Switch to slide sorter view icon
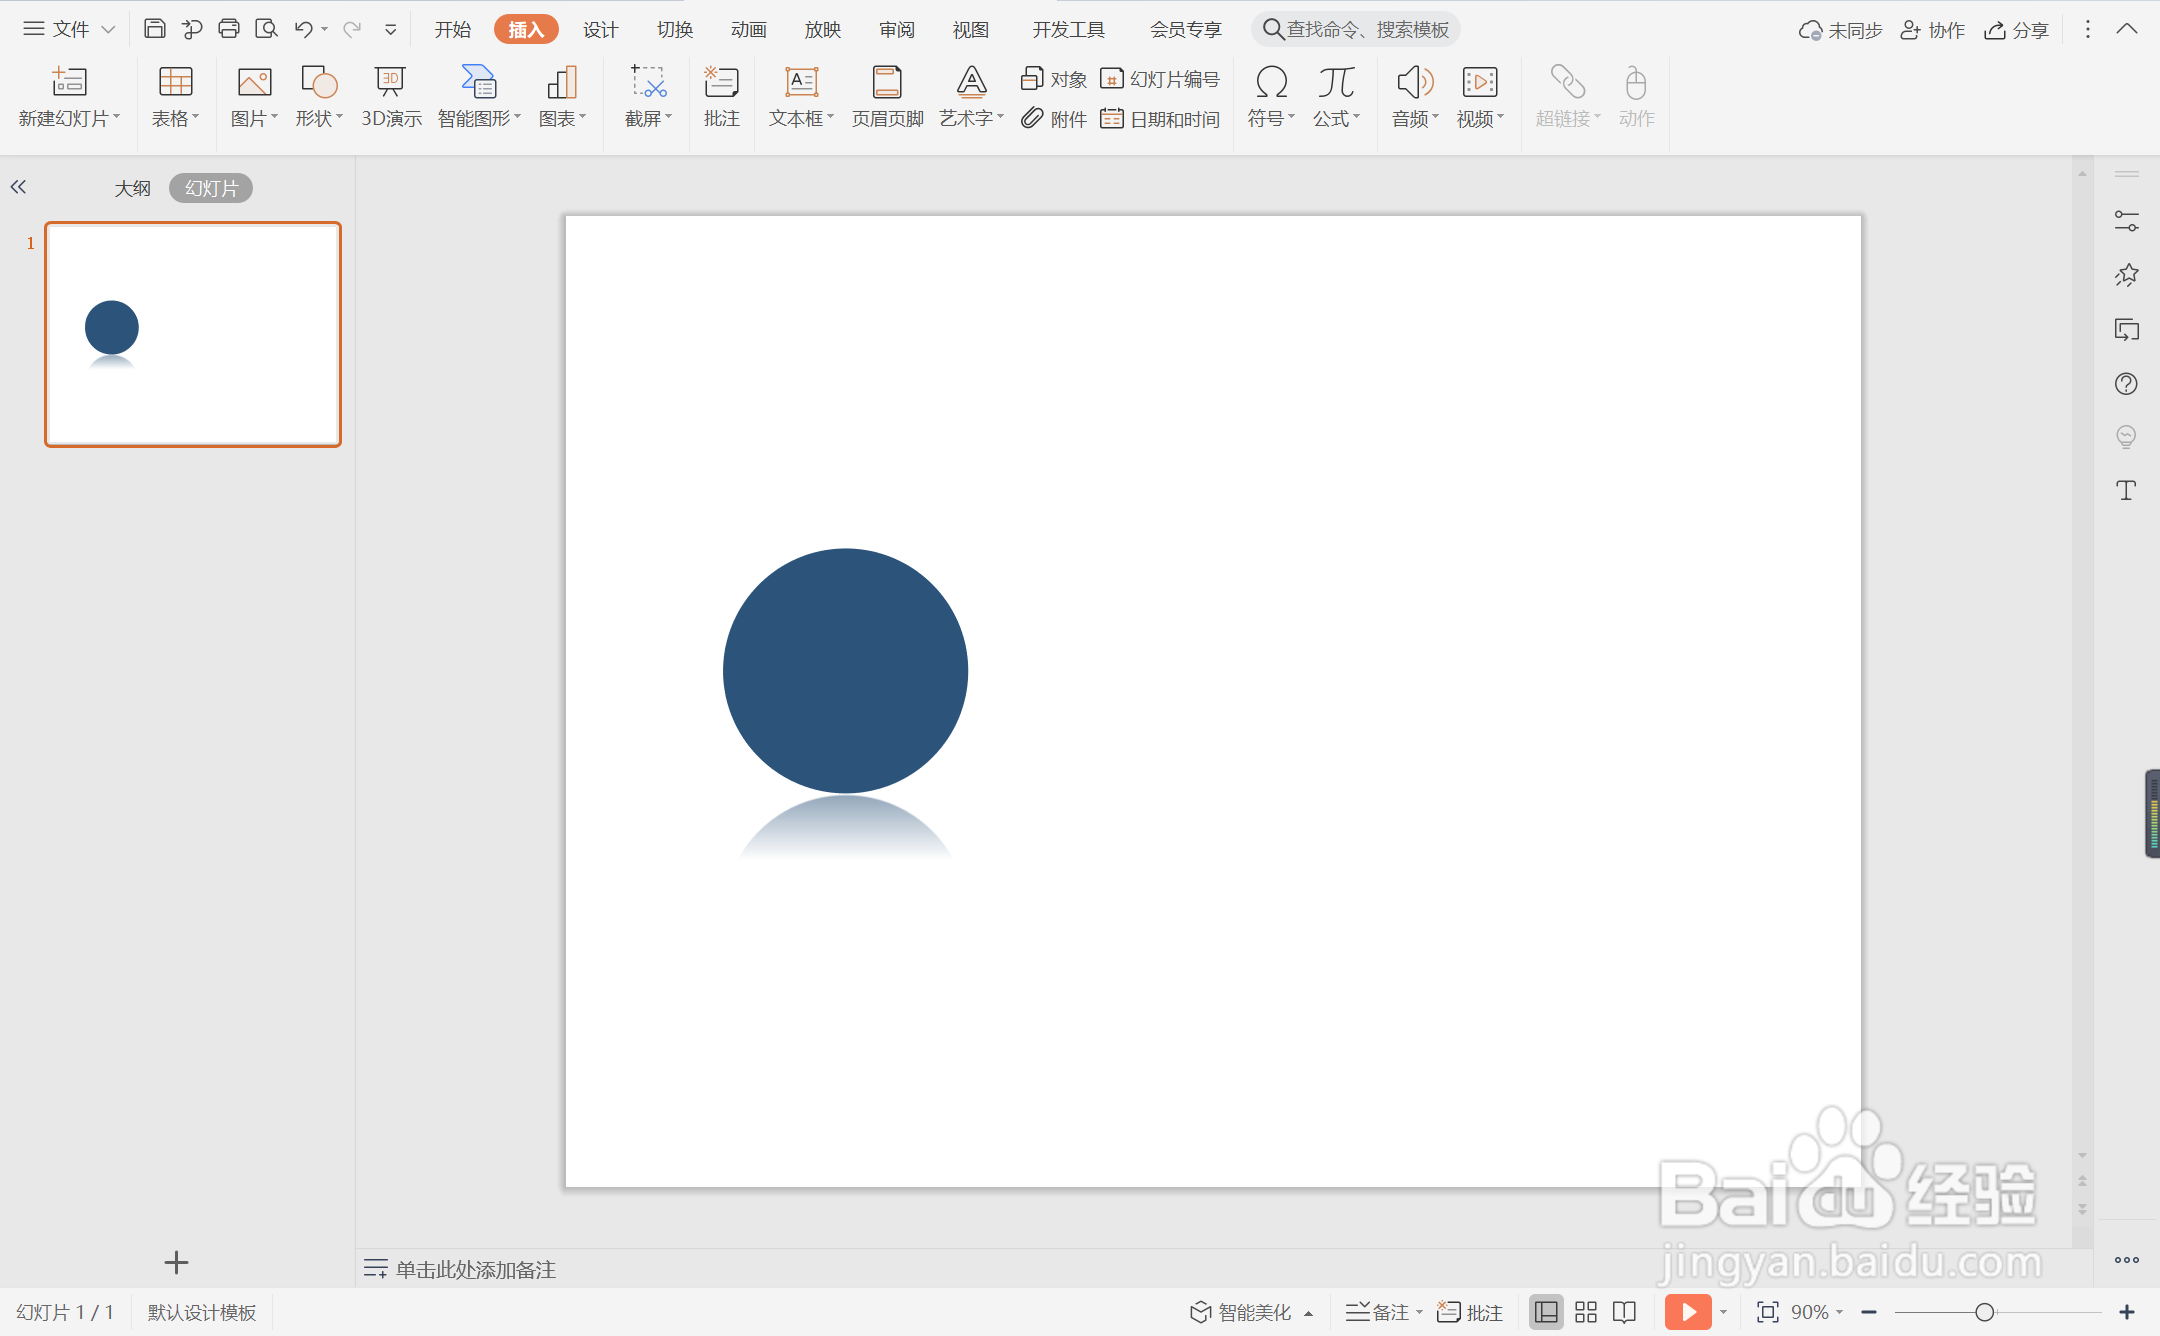Image resolution: width=2160 pixels, height=1336 pixels. (1586, 1312)
